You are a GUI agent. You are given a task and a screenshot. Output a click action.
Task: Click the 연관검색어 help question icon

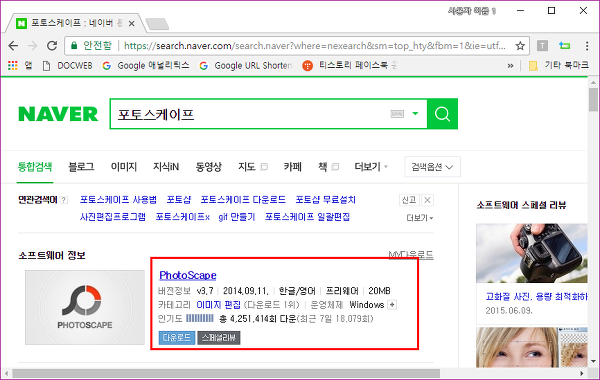click(64, 200)
